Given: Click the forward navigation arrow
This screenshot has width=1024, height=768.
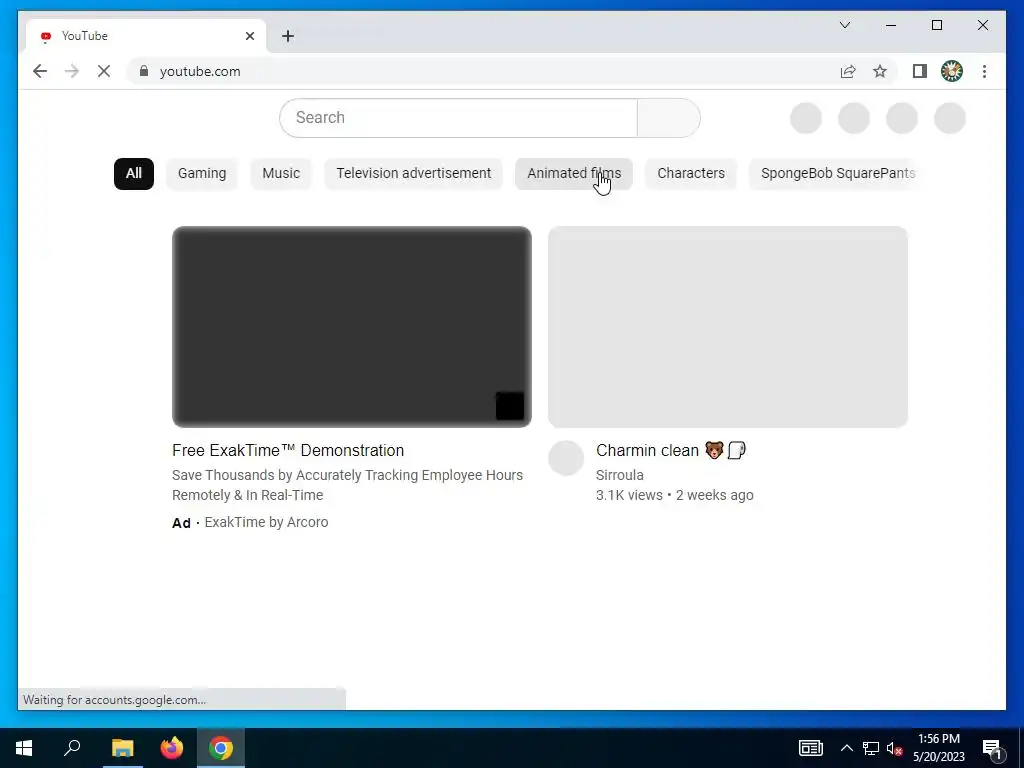Looking at the screenshot, I should tap(72, 71).
